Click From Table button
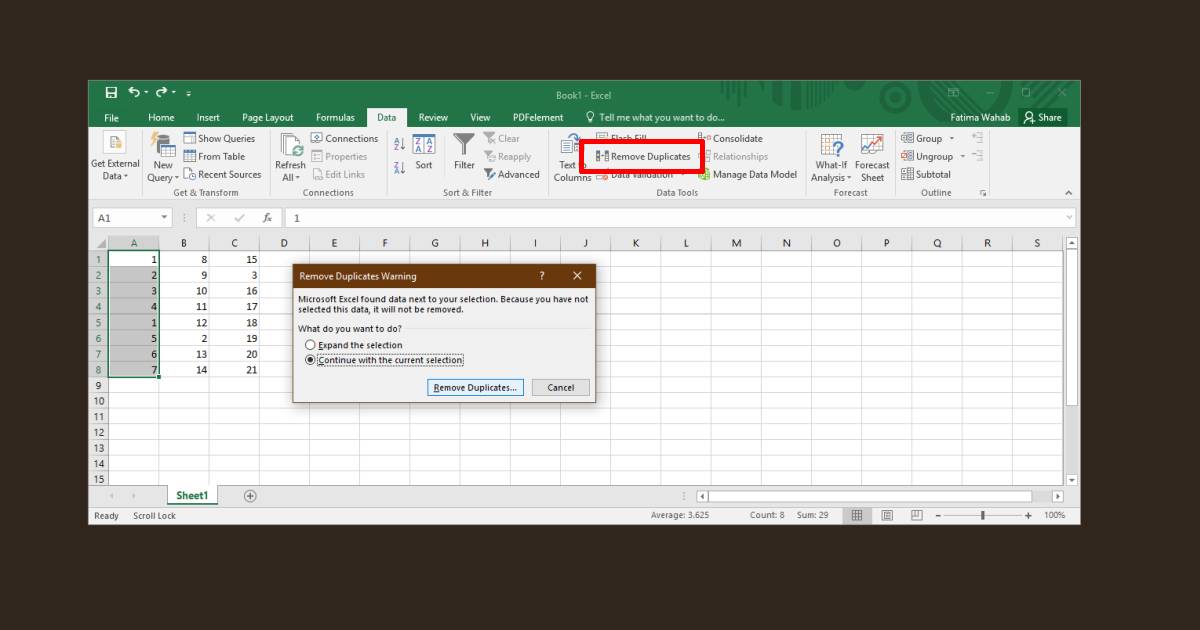 (x=214, y=157)
